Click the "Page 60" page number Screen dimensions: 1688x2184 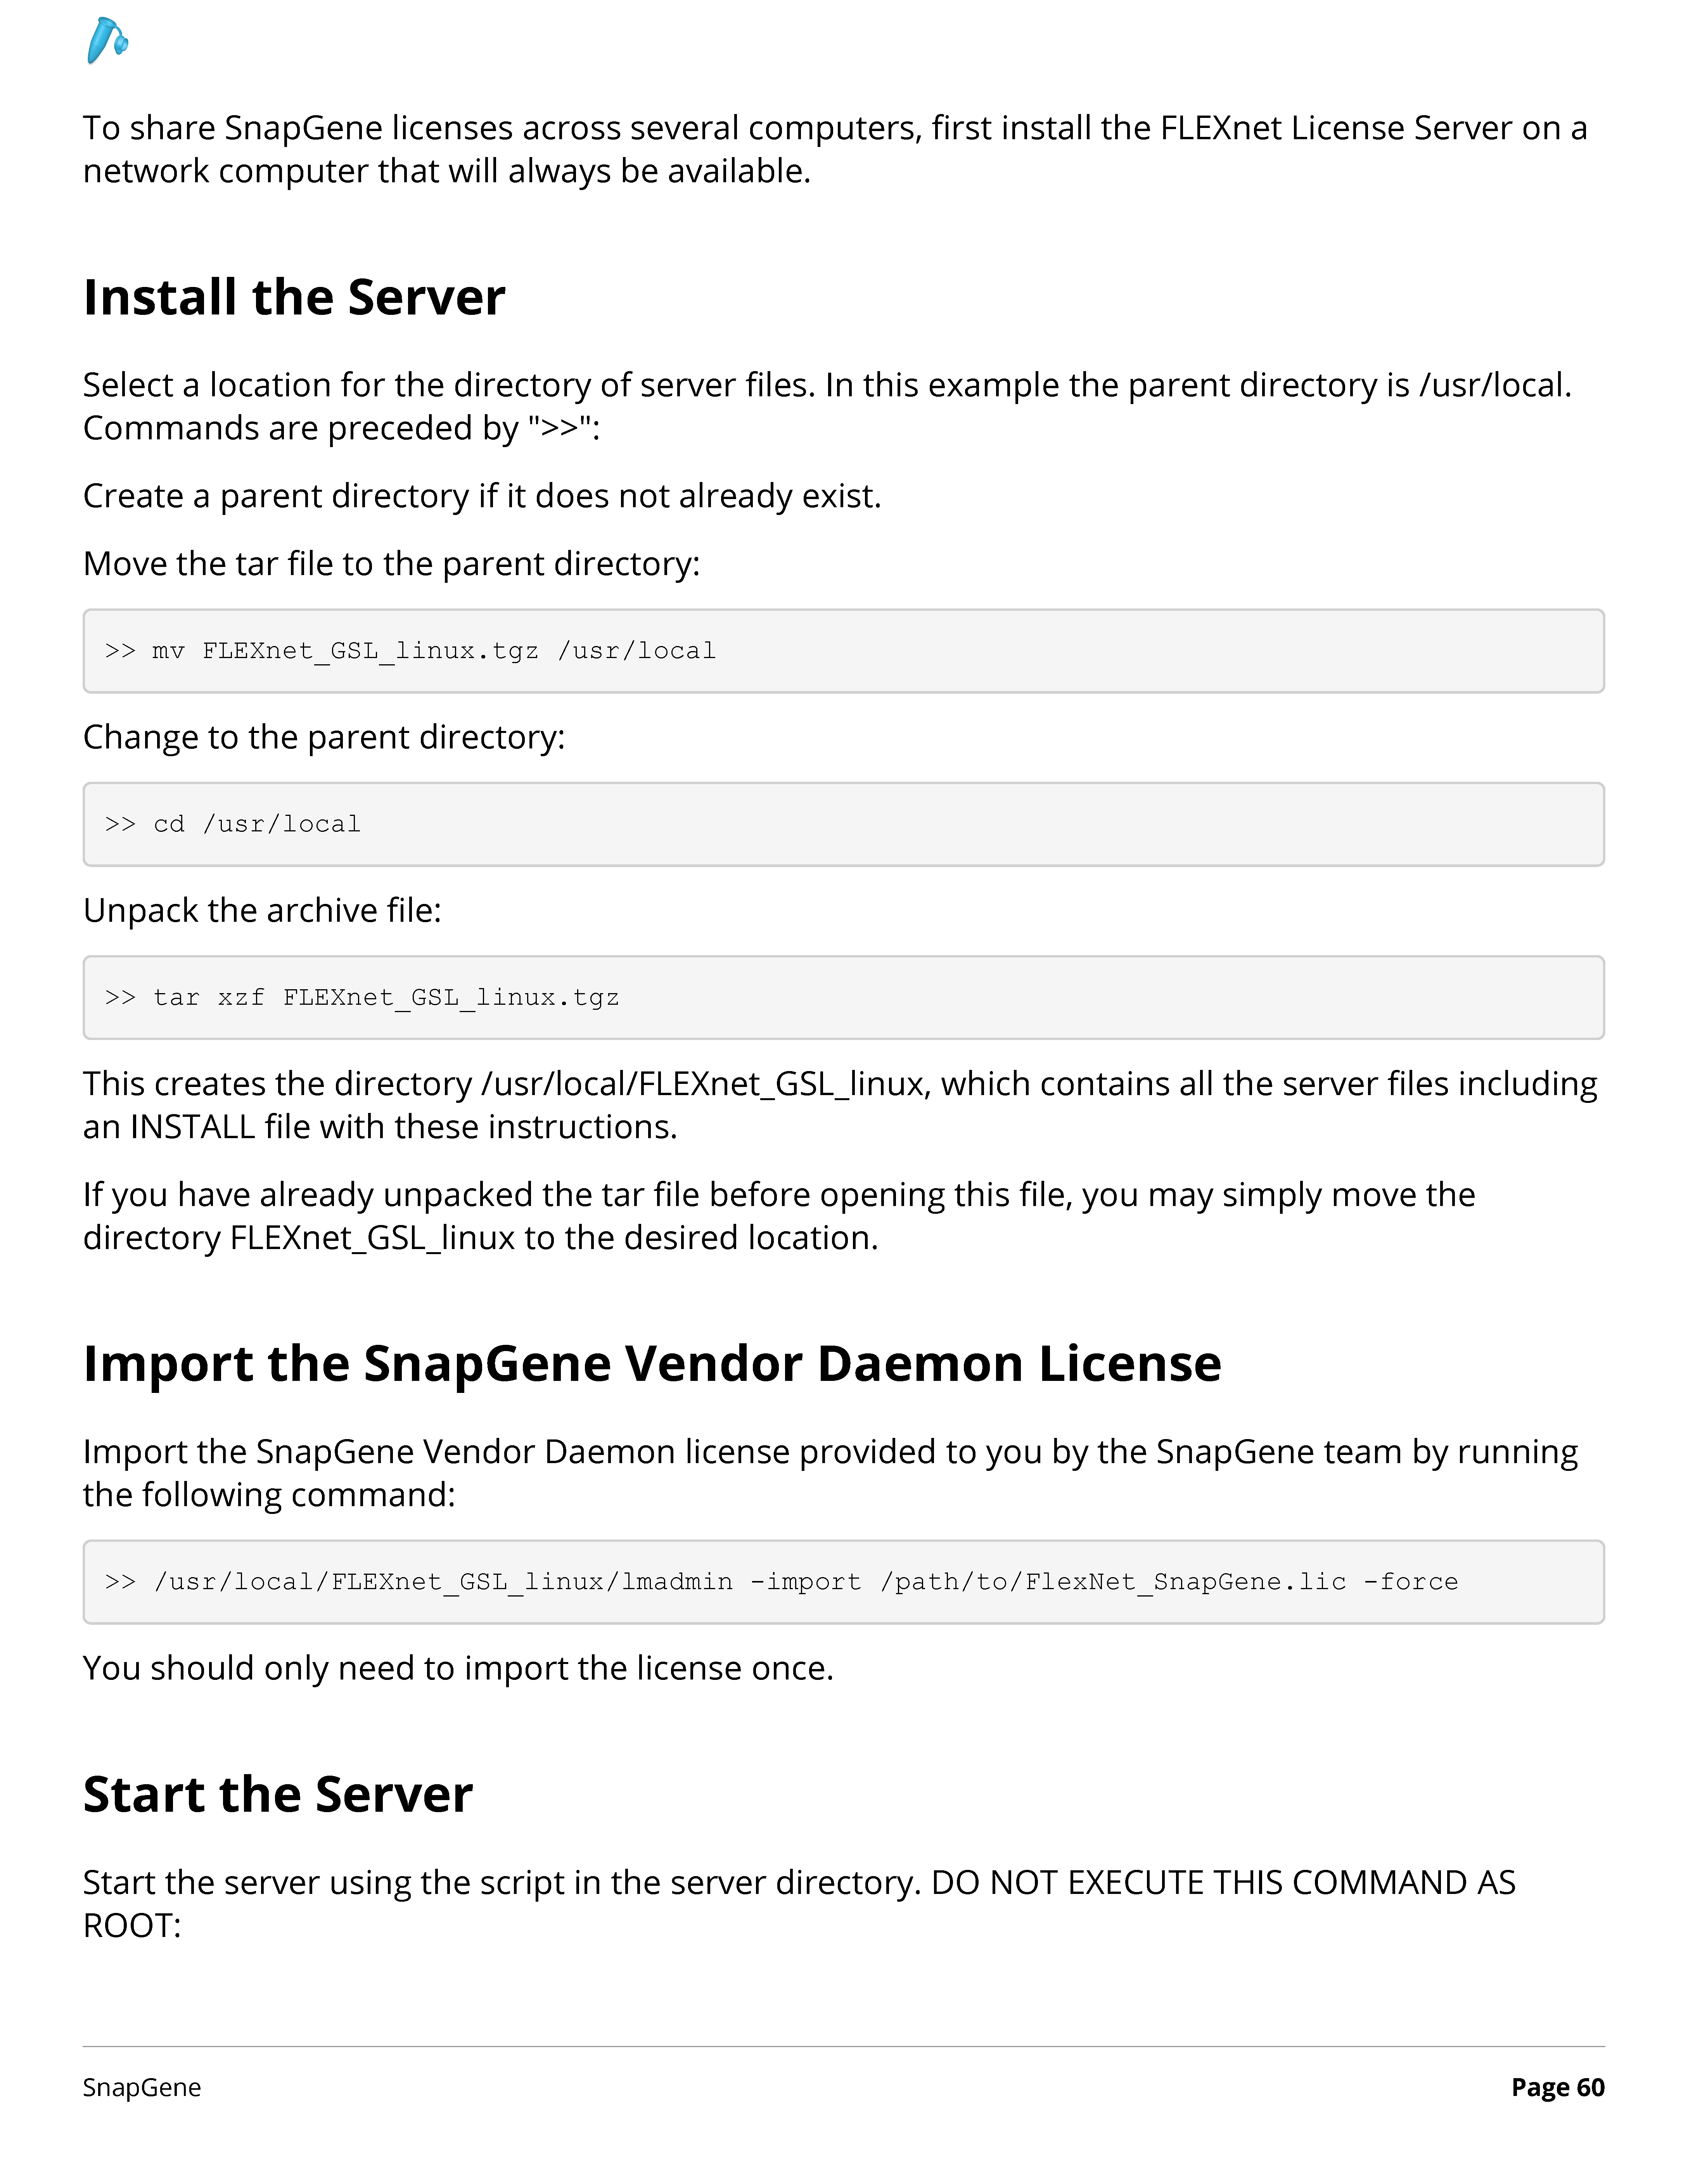tap(1558, 2087)
